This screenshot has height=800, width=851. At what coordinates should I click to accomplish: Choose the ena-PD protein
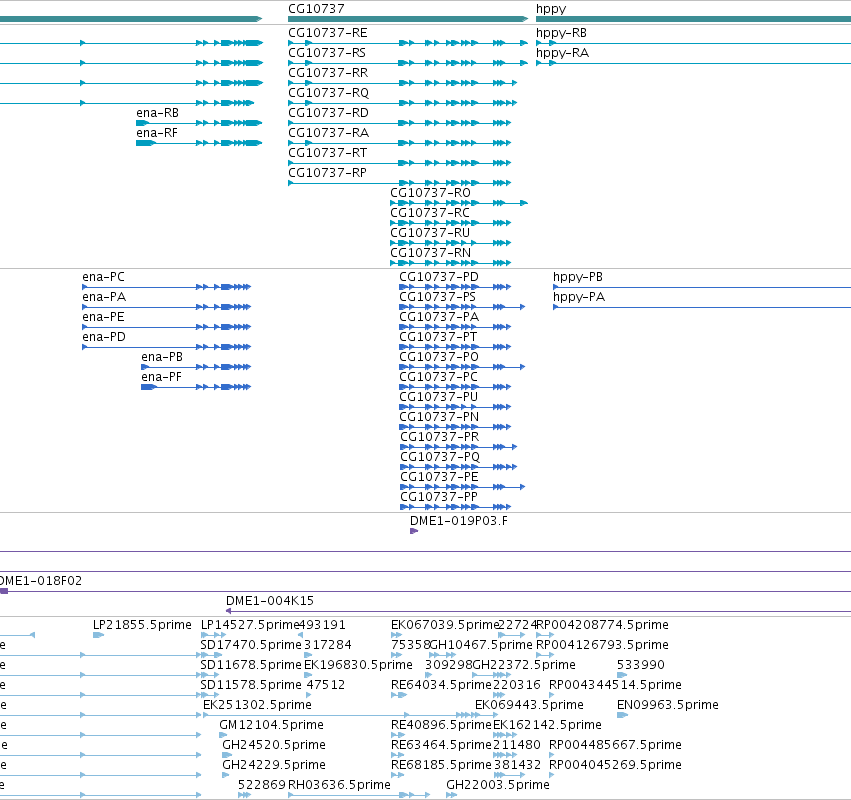coord(104,337)
